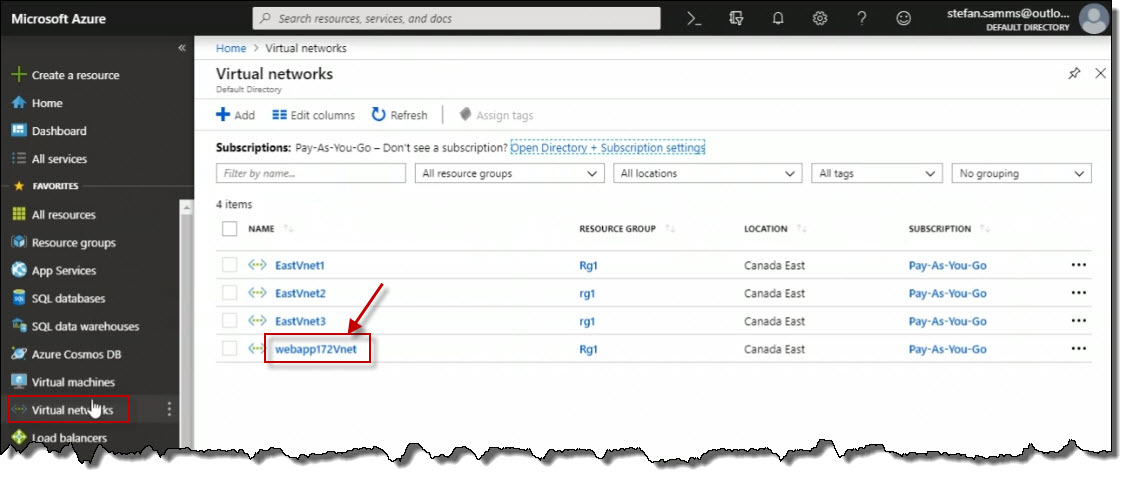The height and width of the screenshot is (485, 1128).
Task: Open the context menu for EastVnet3
Action: (1078, 321)
